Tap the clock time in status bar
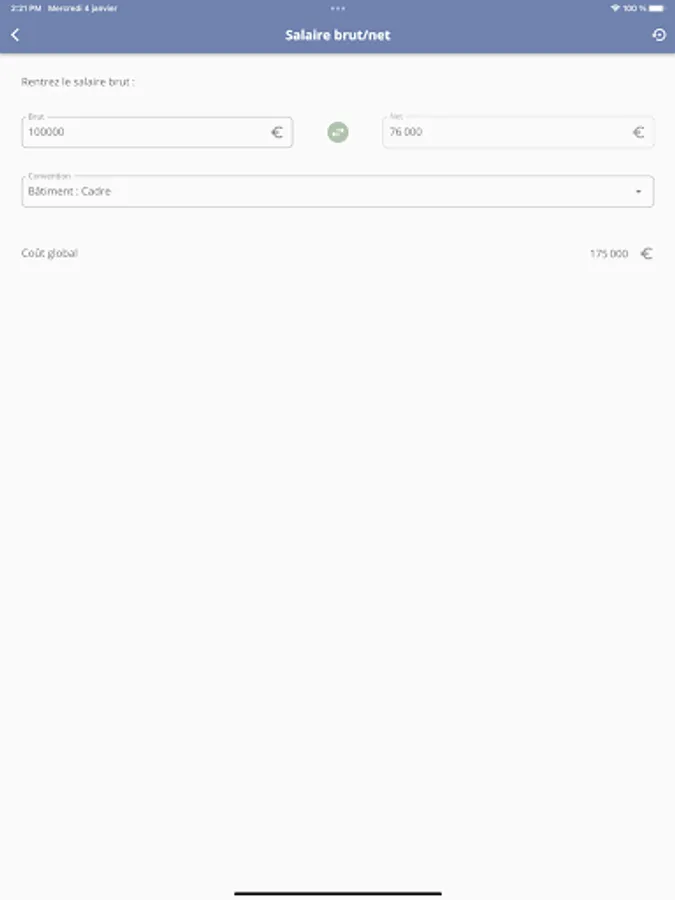The height and width of the screenshot is (900, 675). (26, 8)
